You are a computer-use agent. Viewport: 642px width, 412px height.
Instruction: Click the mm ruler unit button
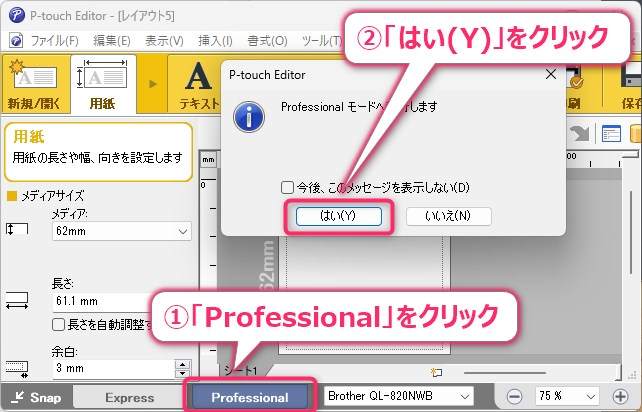click(208, 160)
